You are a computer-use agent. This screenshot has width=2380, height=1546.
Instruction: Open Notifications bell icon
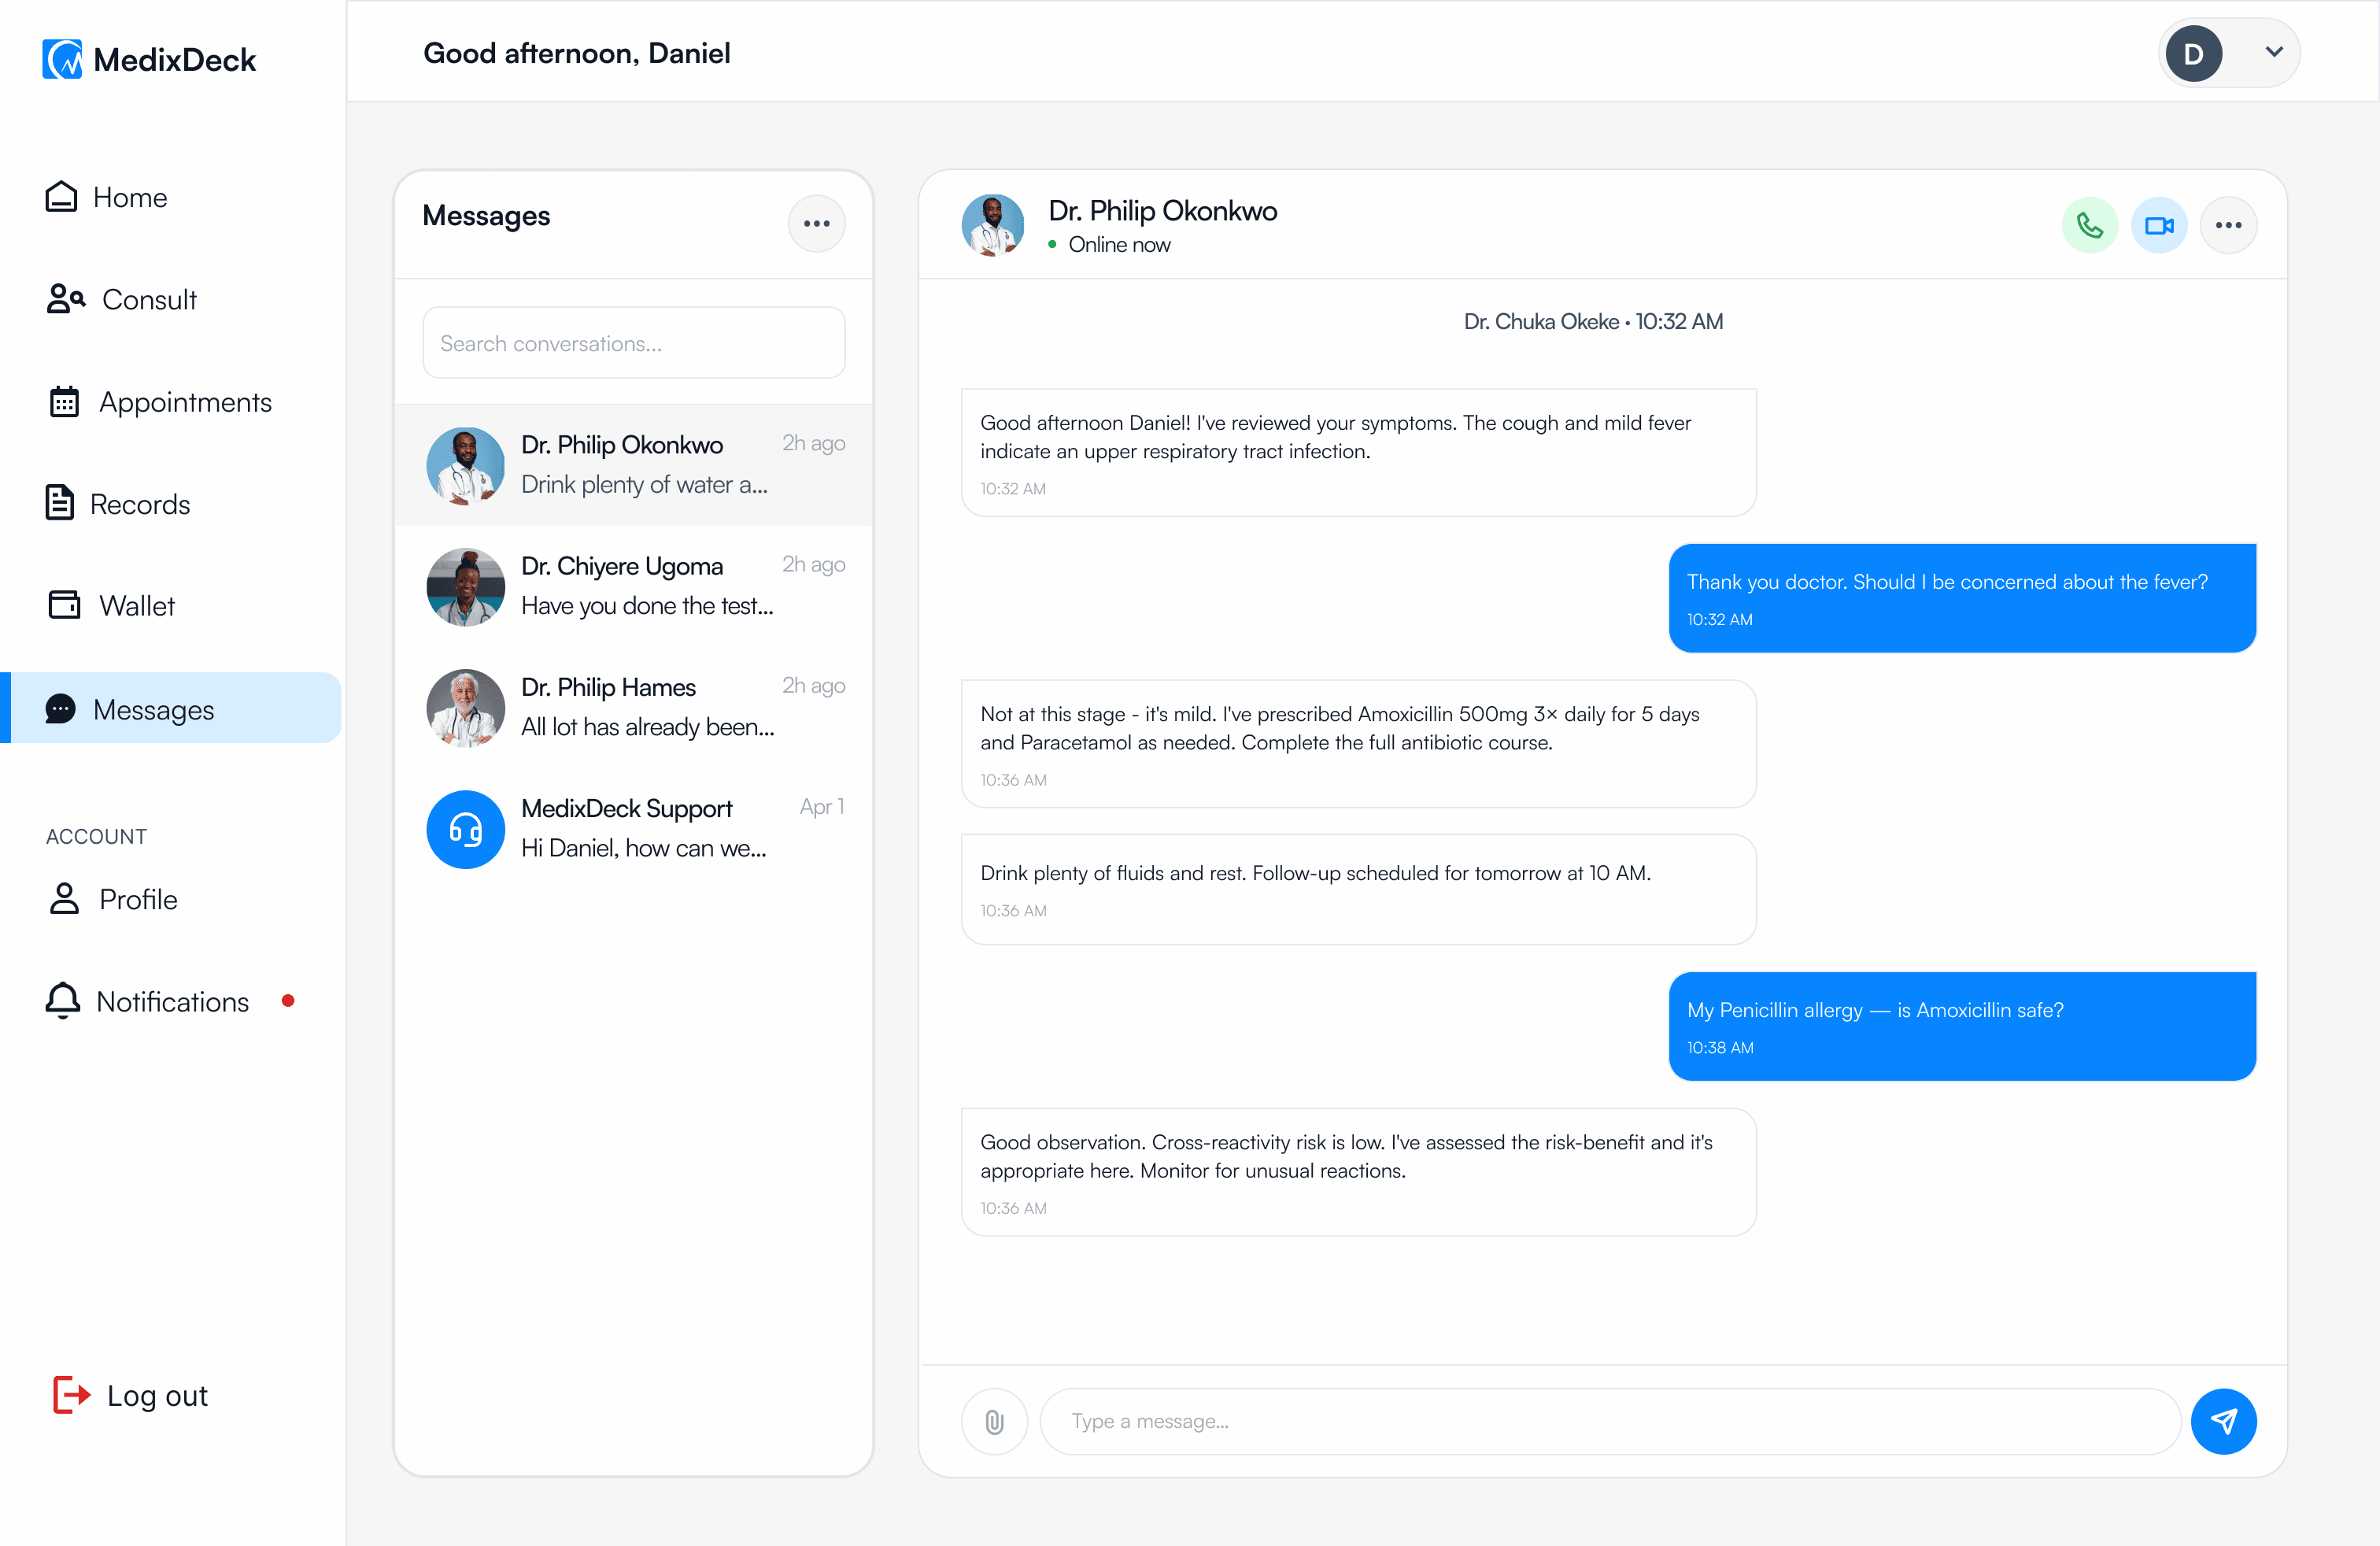coord(63,1001)
